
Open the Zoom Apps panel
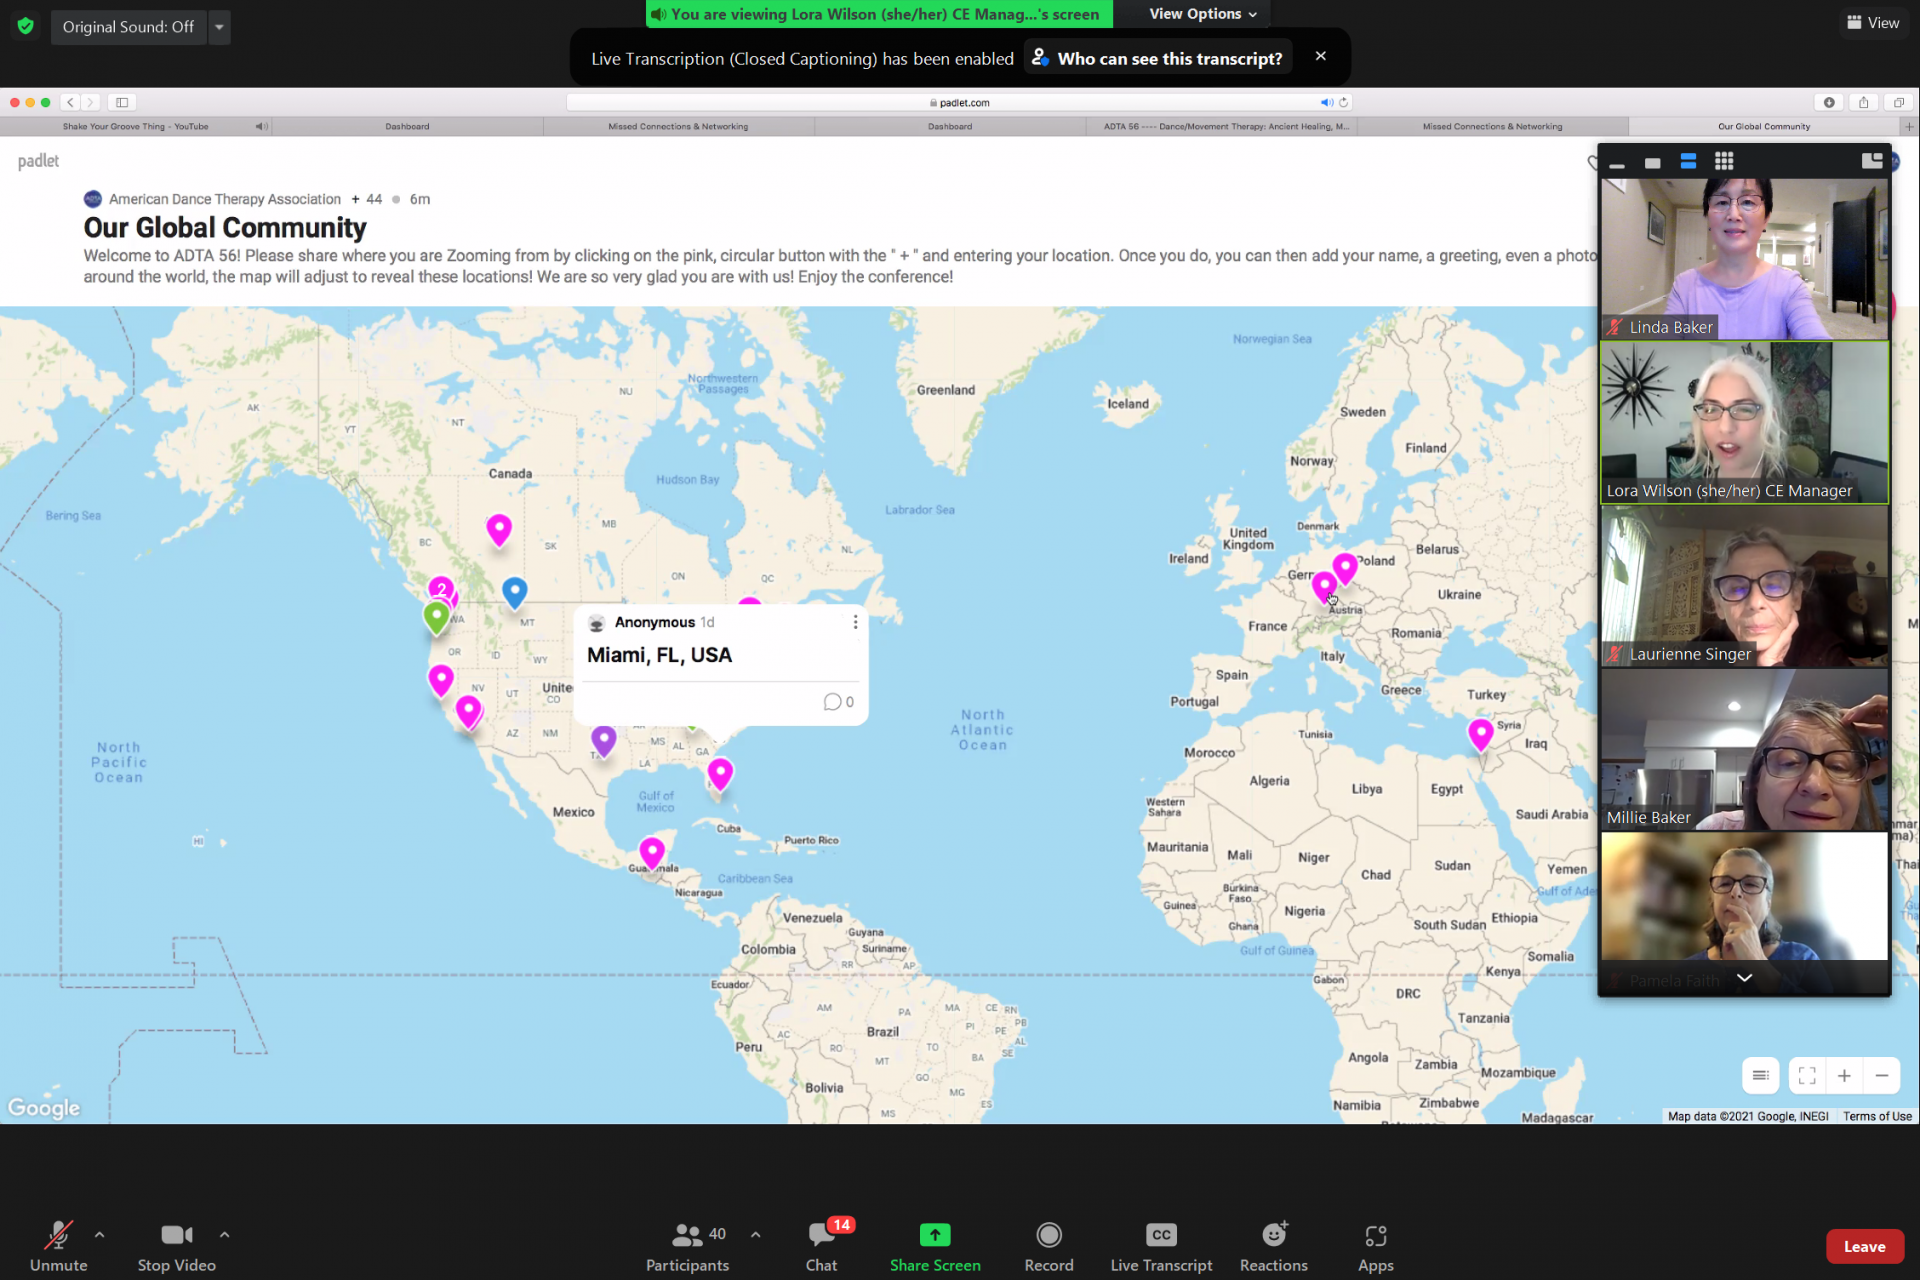1376,1246
